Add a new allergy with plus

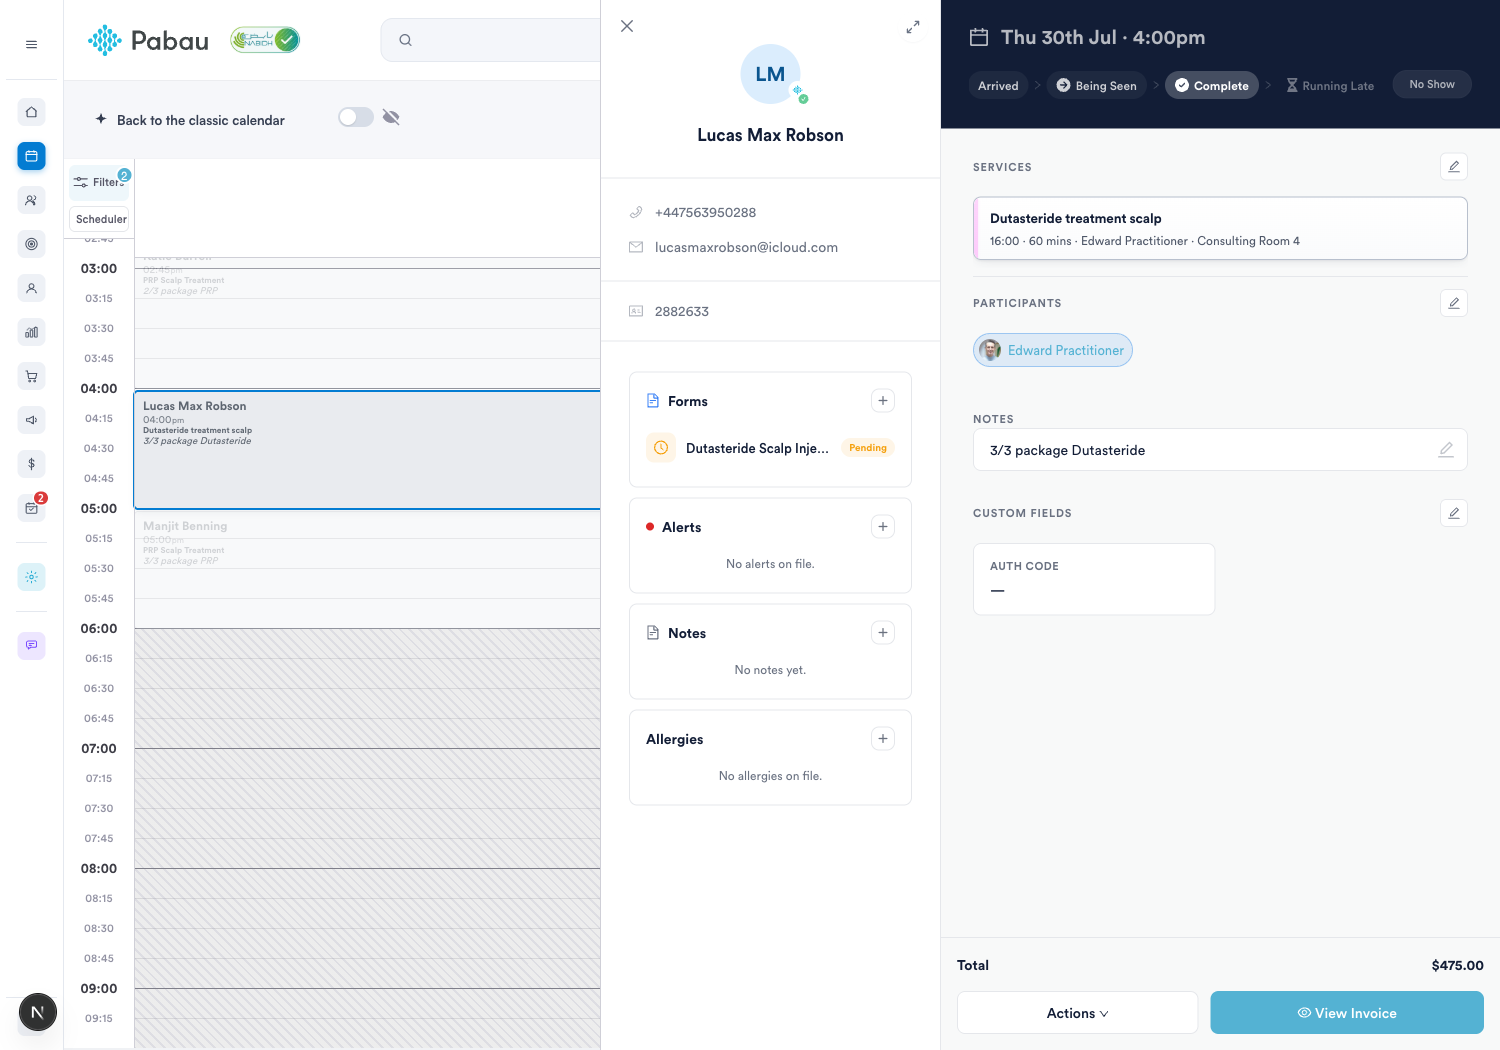coord(883,739)
